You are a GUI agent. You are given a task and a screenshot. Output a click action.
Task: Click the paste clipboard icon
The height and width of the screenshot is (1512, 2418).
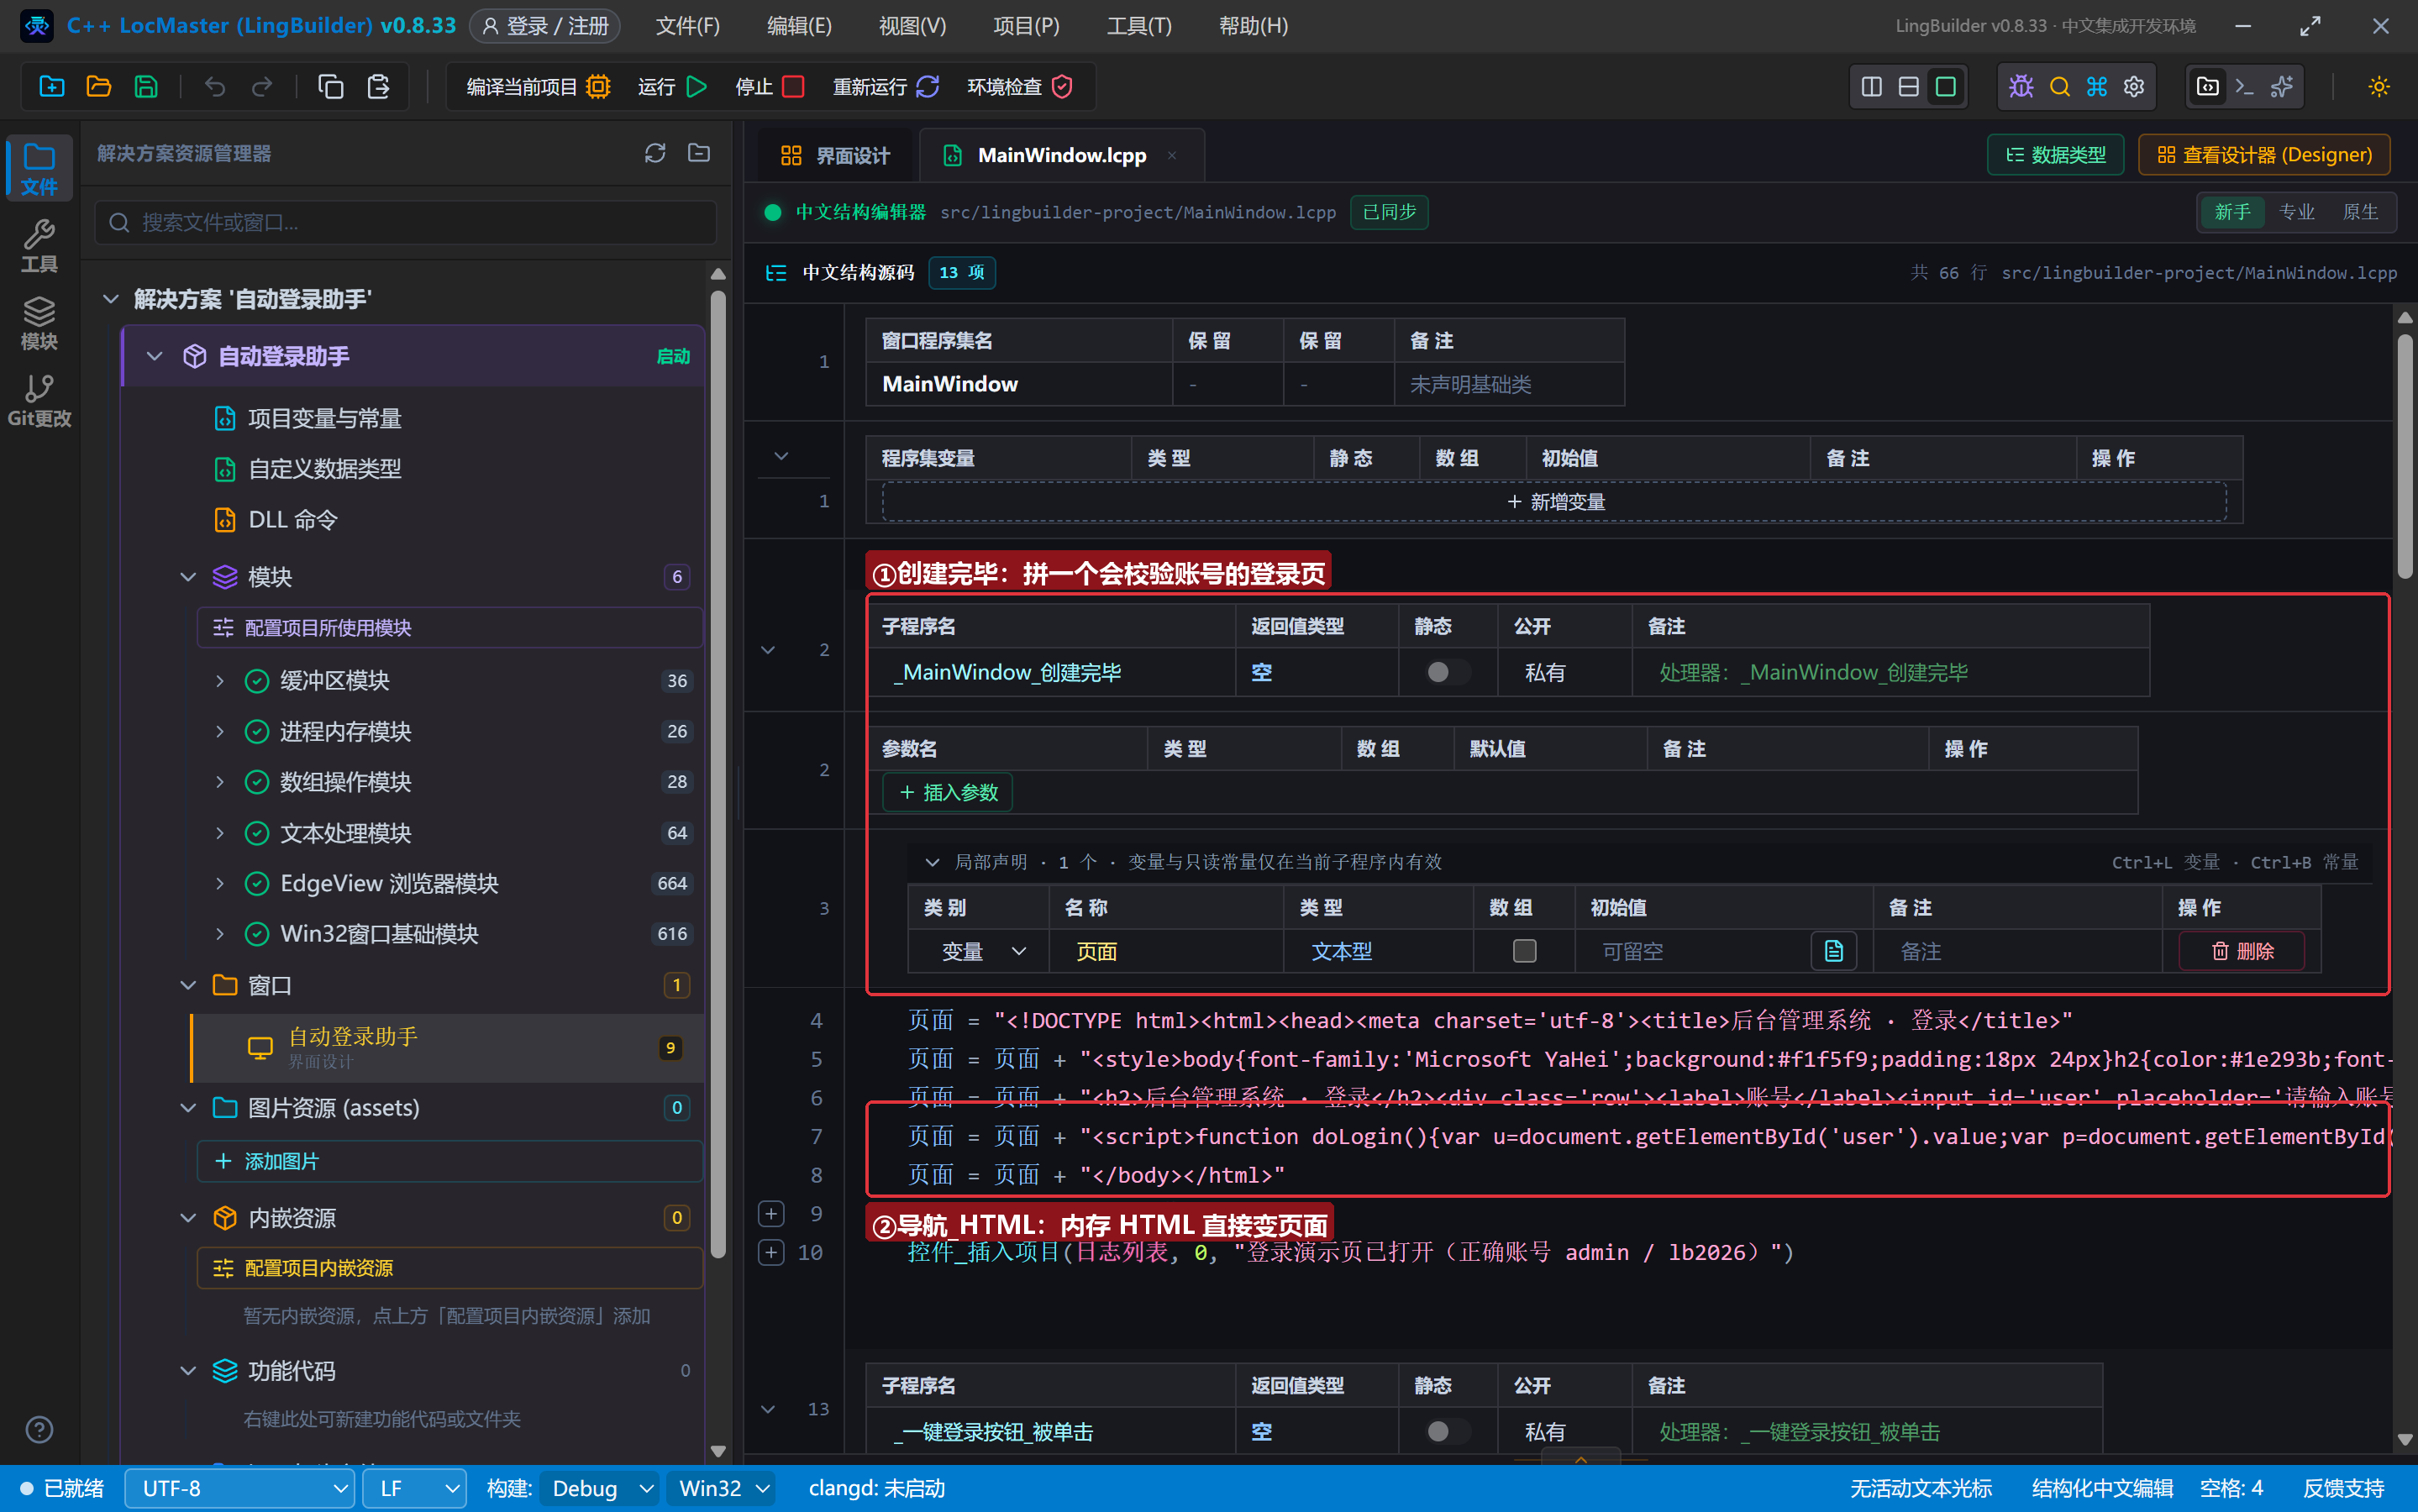pyautogui.click(x=378, y=87)
